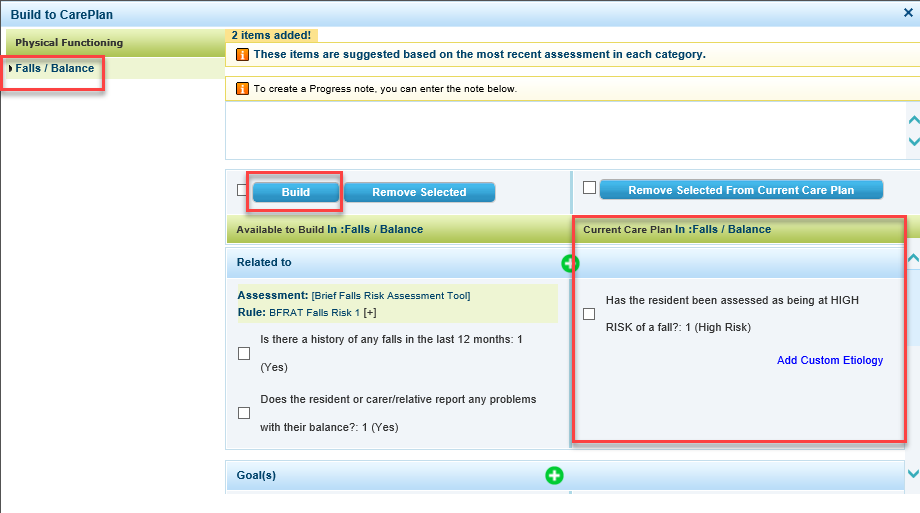Screen dimensions: 920x513
Task: Click info icon beside Progress note hint
Action: point(242,89)
